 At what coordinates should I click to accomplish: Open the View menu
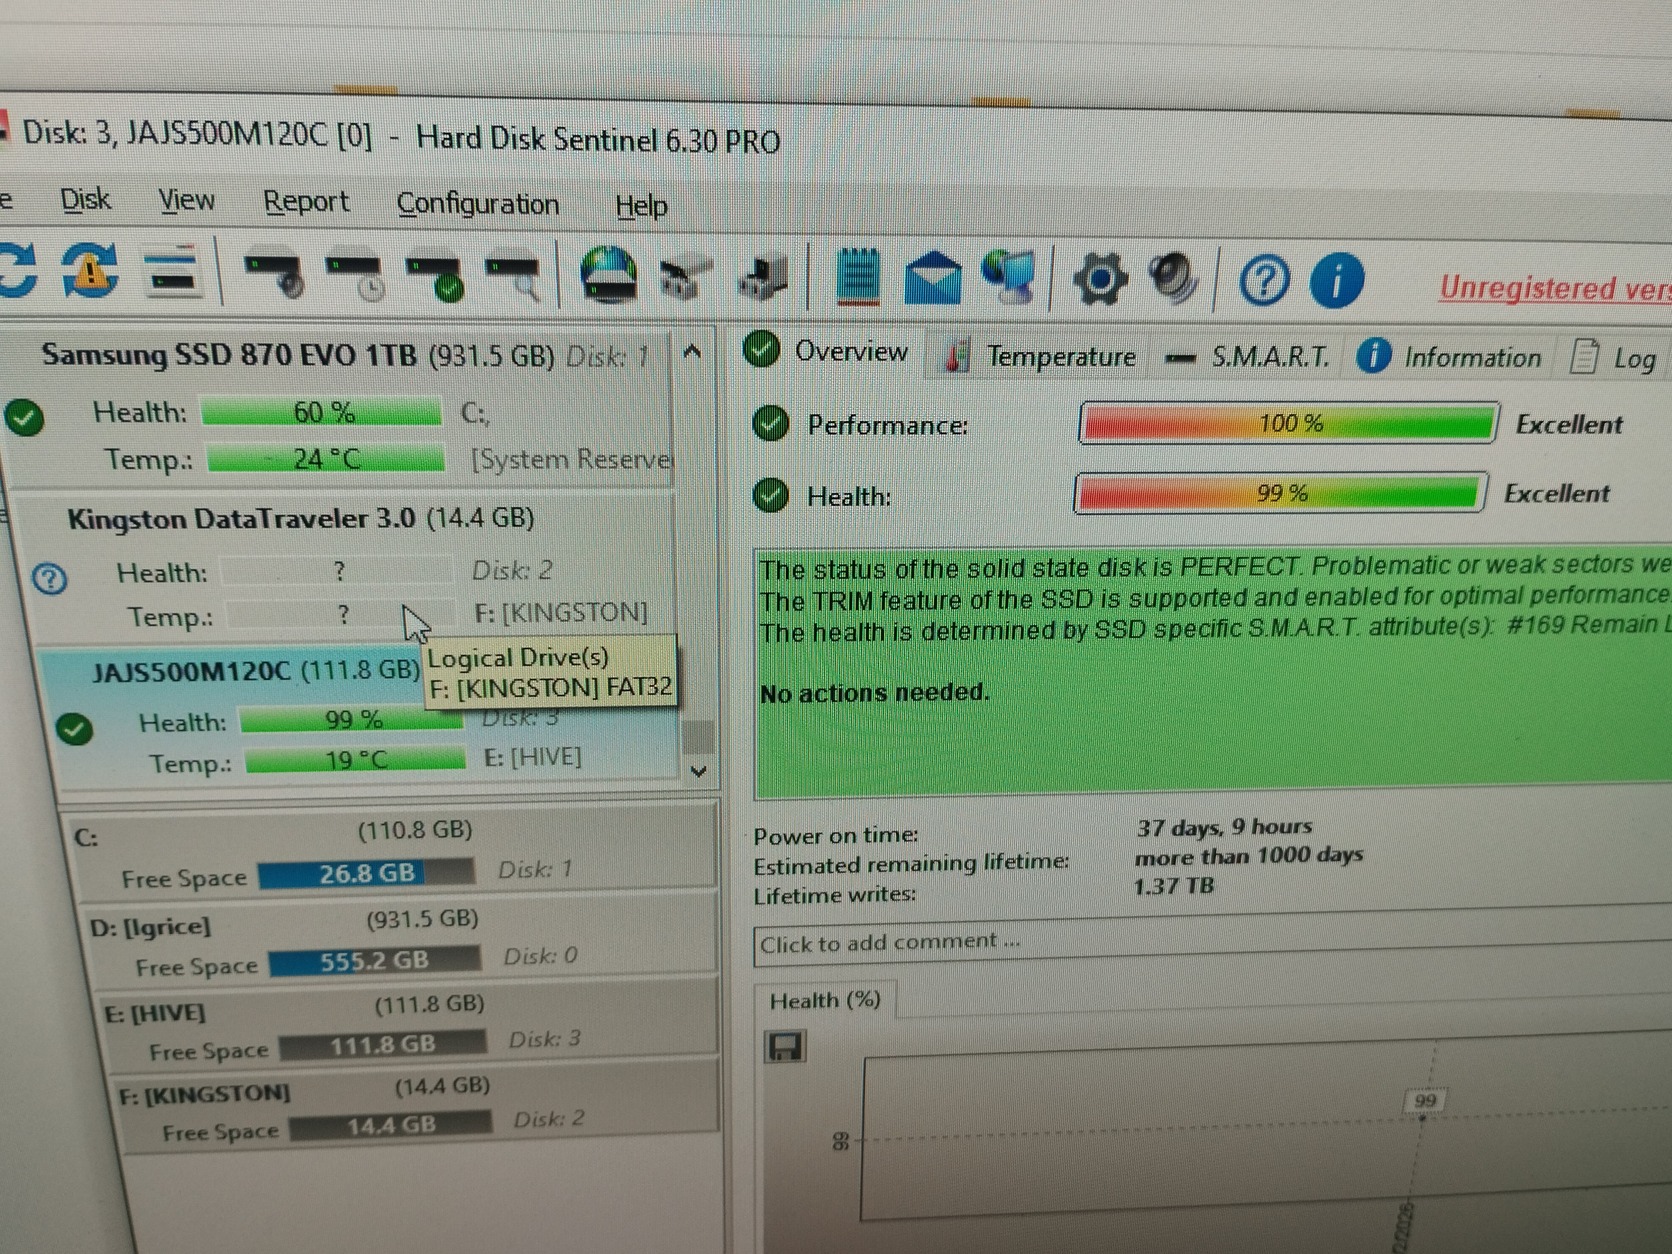[187, 201]
